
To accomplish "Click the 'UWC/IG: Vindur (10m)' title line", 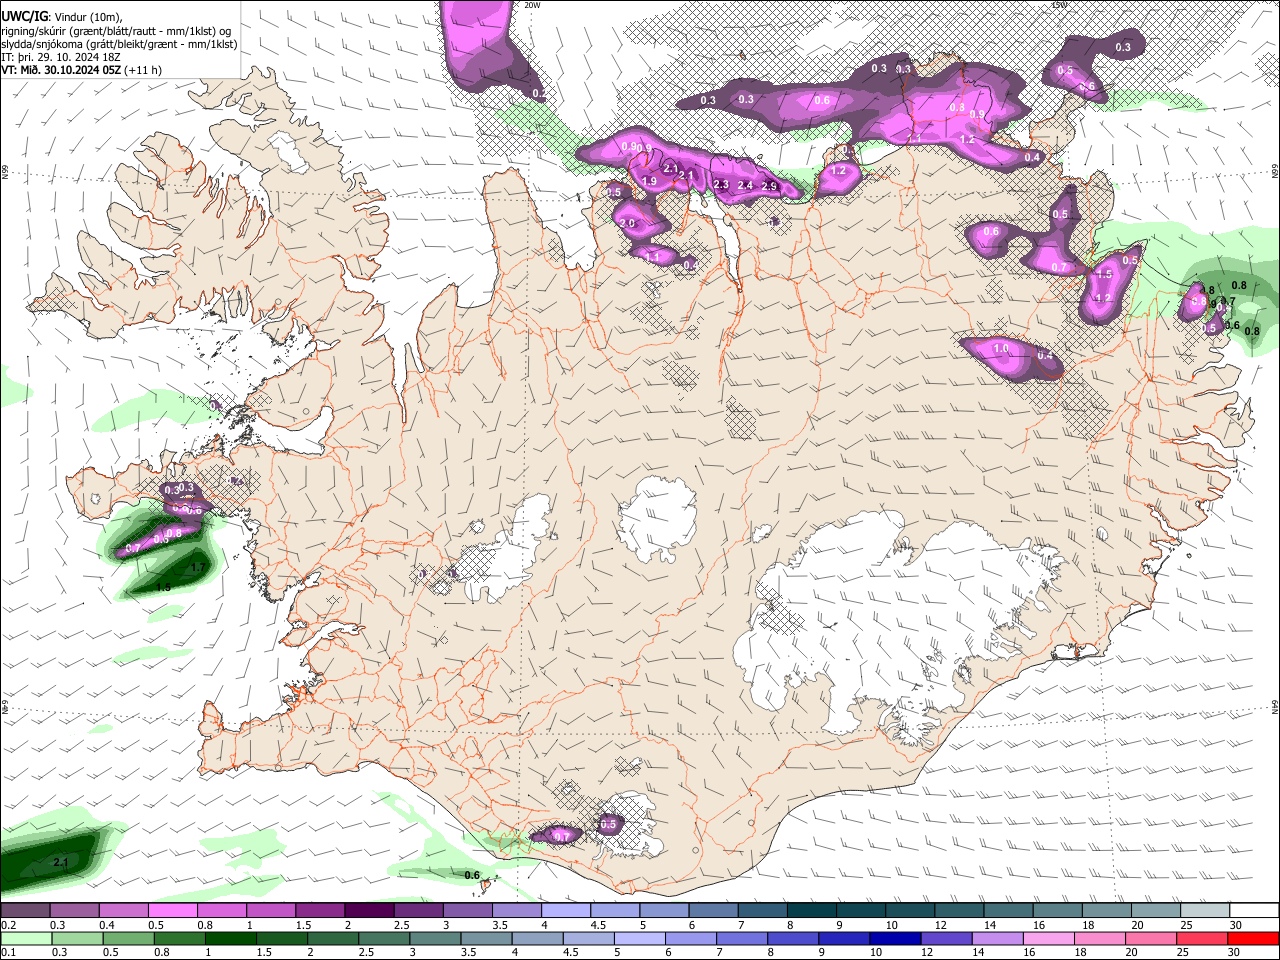I will (x=62, y=17).
